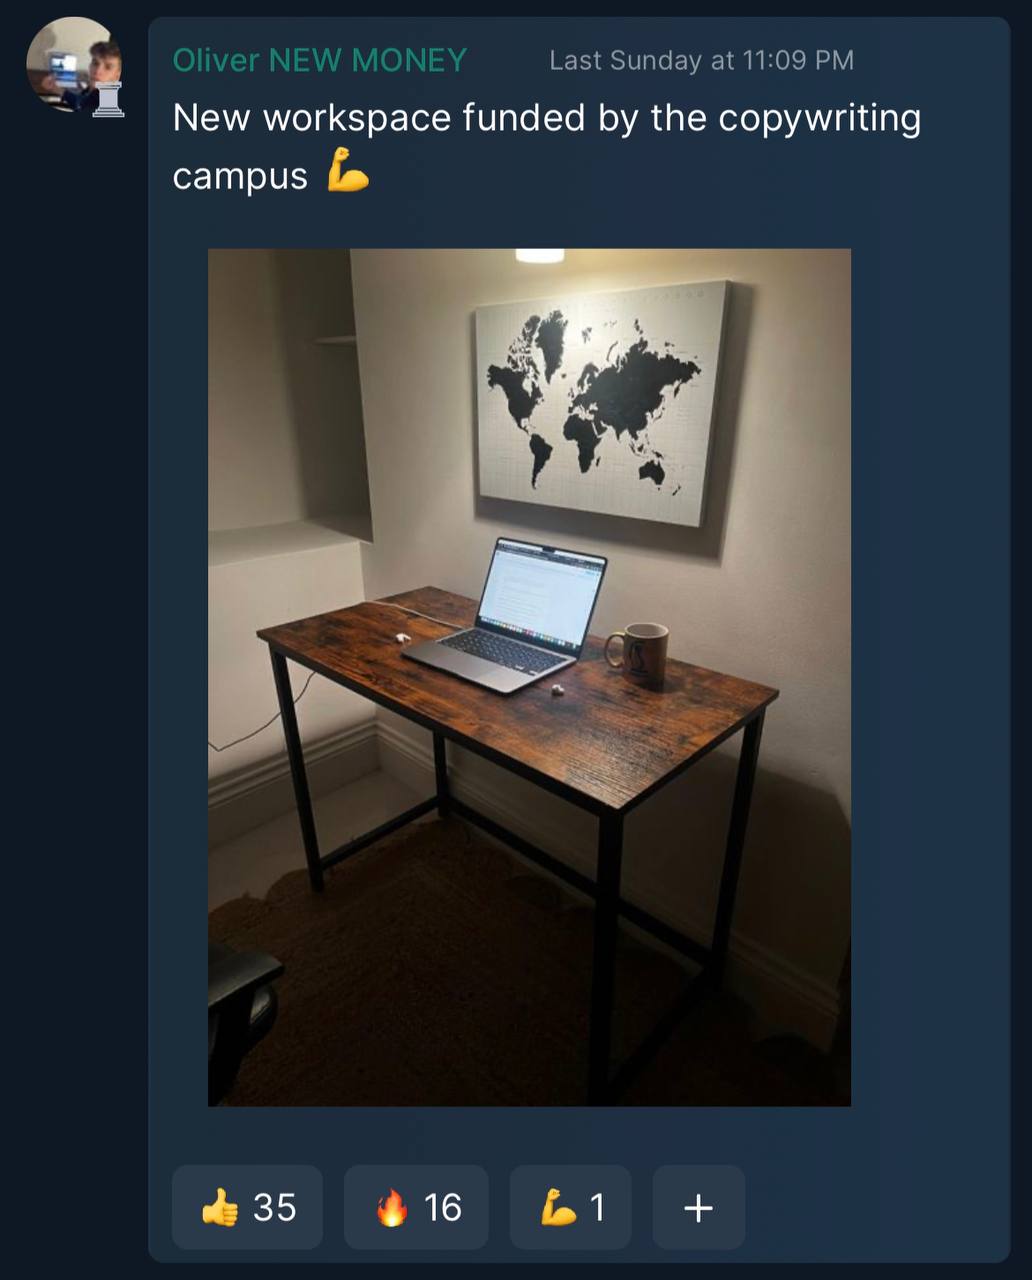Toggle the flexed bicep reaction showing 1
Screen dimensions: 1032x1280
(571, 1207)
